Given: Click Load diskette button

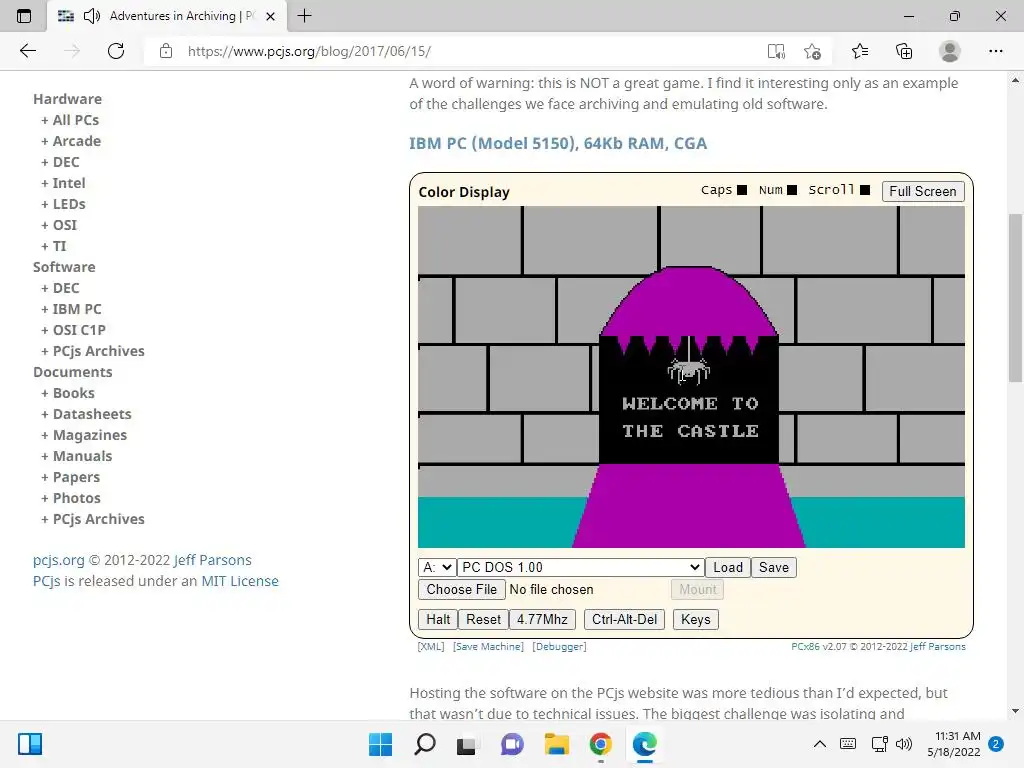Looking at the screenshot, I should 728,568.
